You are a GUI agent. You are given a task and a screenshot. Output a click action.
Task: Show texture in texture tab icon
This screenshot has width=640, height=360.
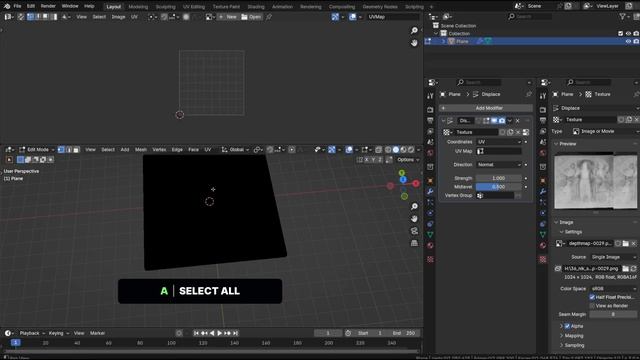526,132
